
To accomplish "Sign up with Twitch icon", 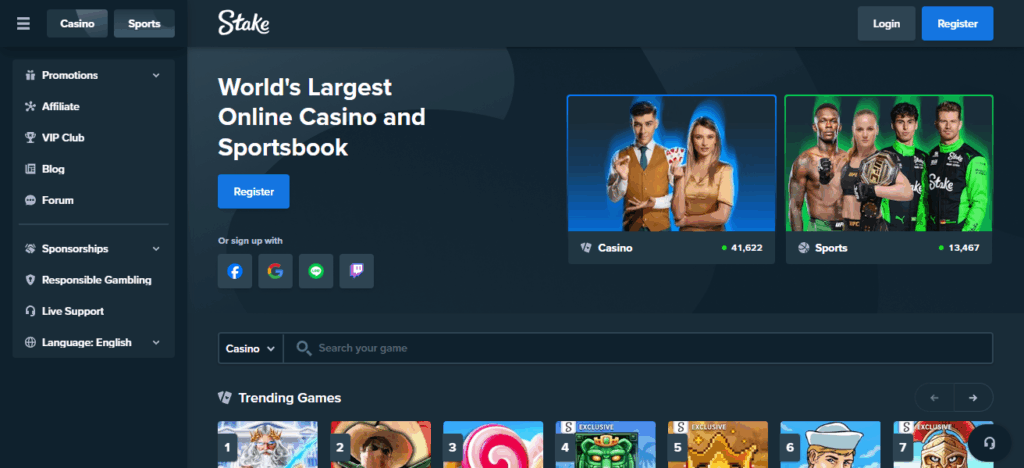I will pos(357,271).
